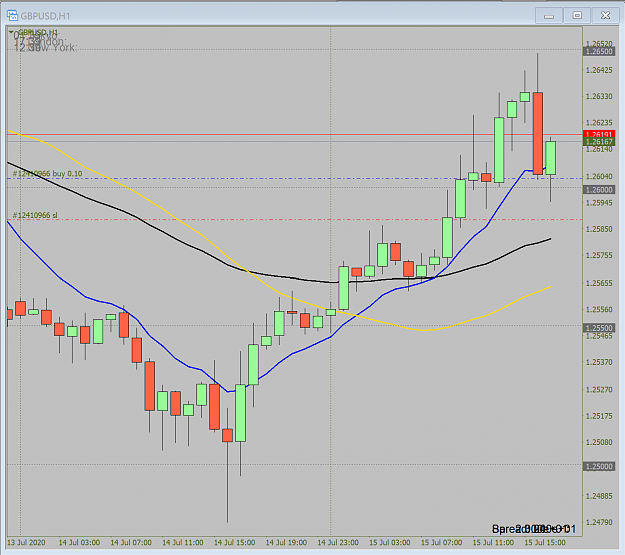The image size is (625, 555).
Task: Click the 14 Jul 23:00 time axis label
Action: 338,543
